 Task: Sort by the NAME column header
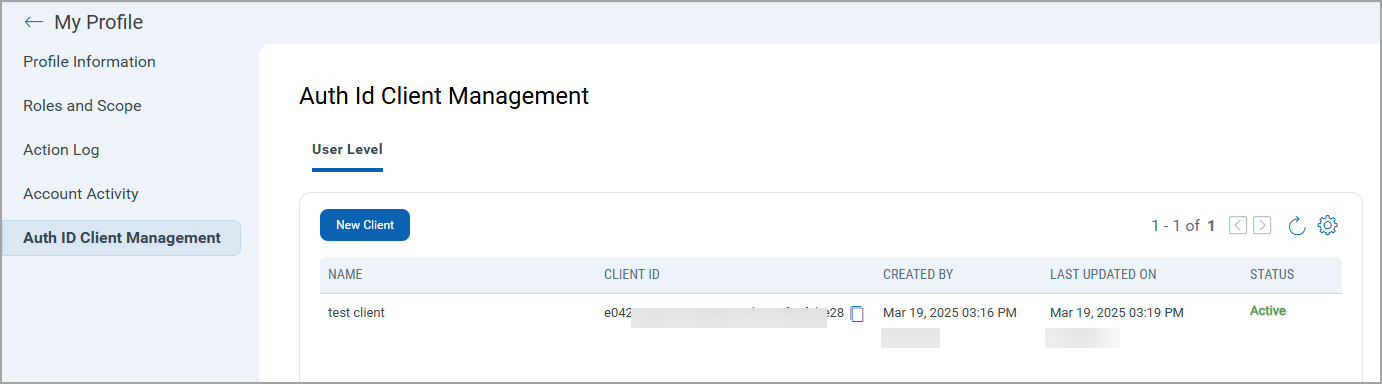coord(345,274)
